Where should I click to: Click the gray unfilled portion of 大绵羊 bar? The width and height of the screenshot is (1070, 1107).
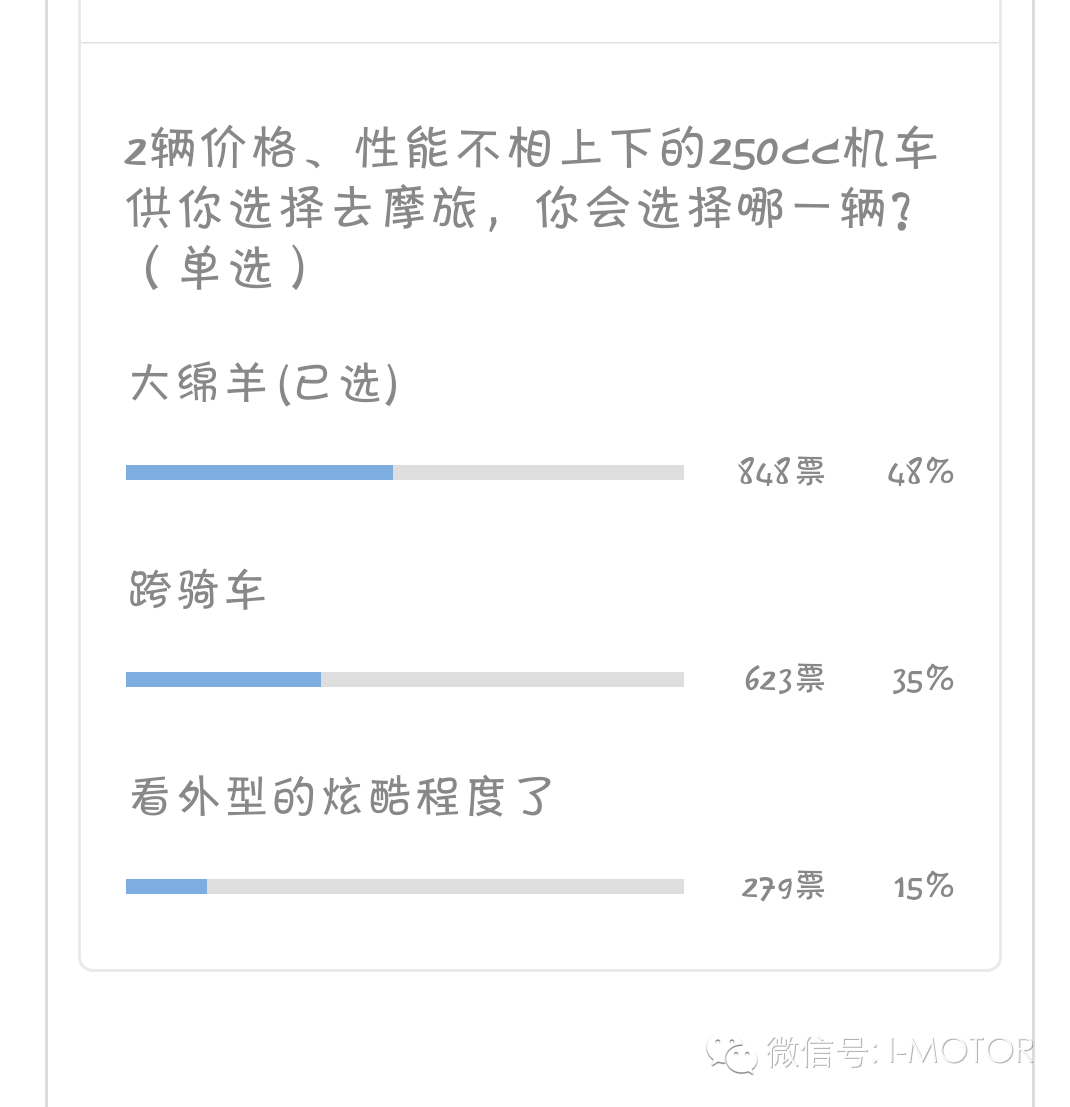pos(539,472)
